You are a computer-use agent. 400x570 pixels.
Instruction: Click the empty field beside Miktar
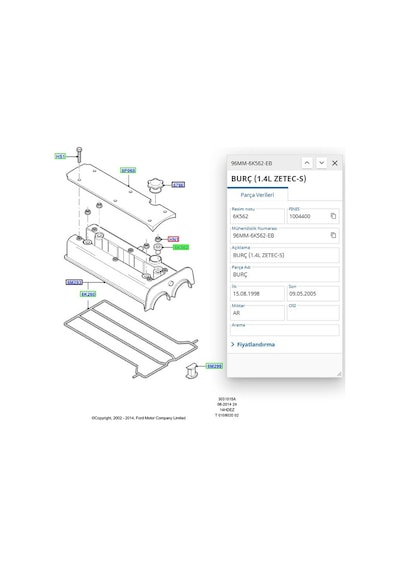313,313
